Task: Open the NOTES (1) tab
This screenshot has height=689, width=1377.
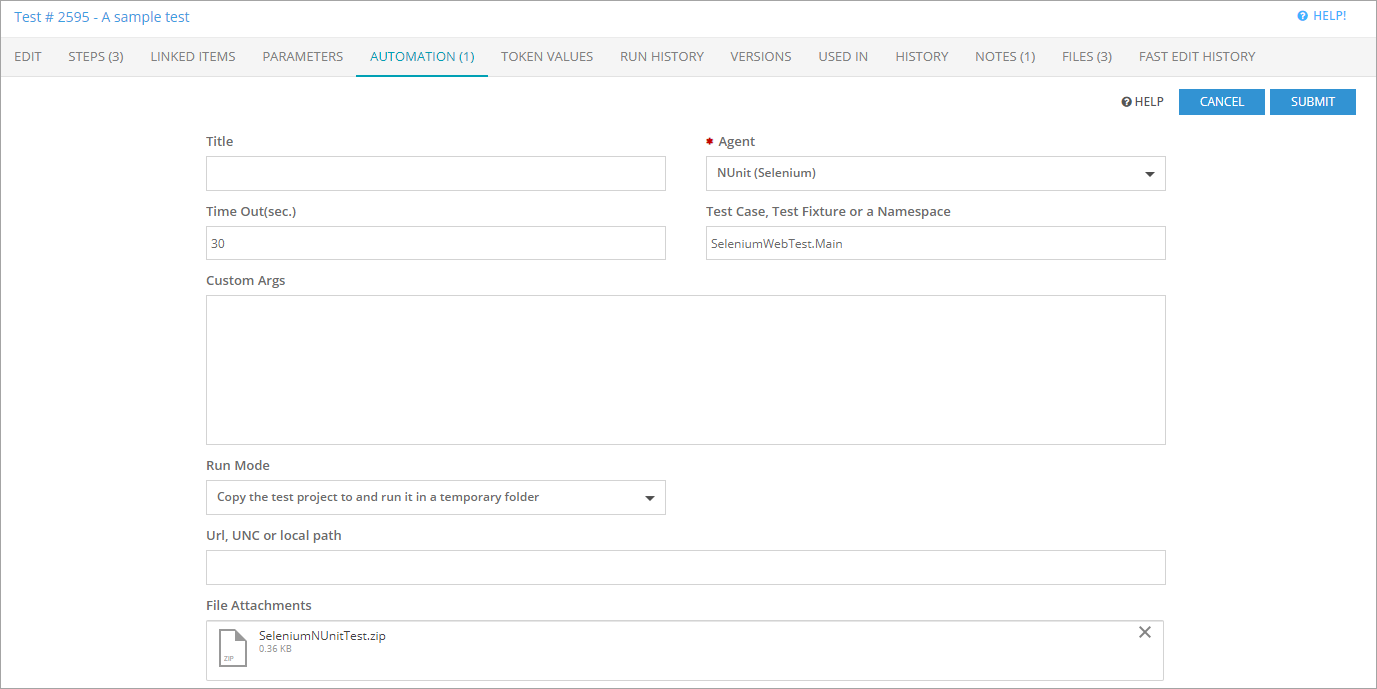Action: pyautogui.click(x=1004, y=57)
